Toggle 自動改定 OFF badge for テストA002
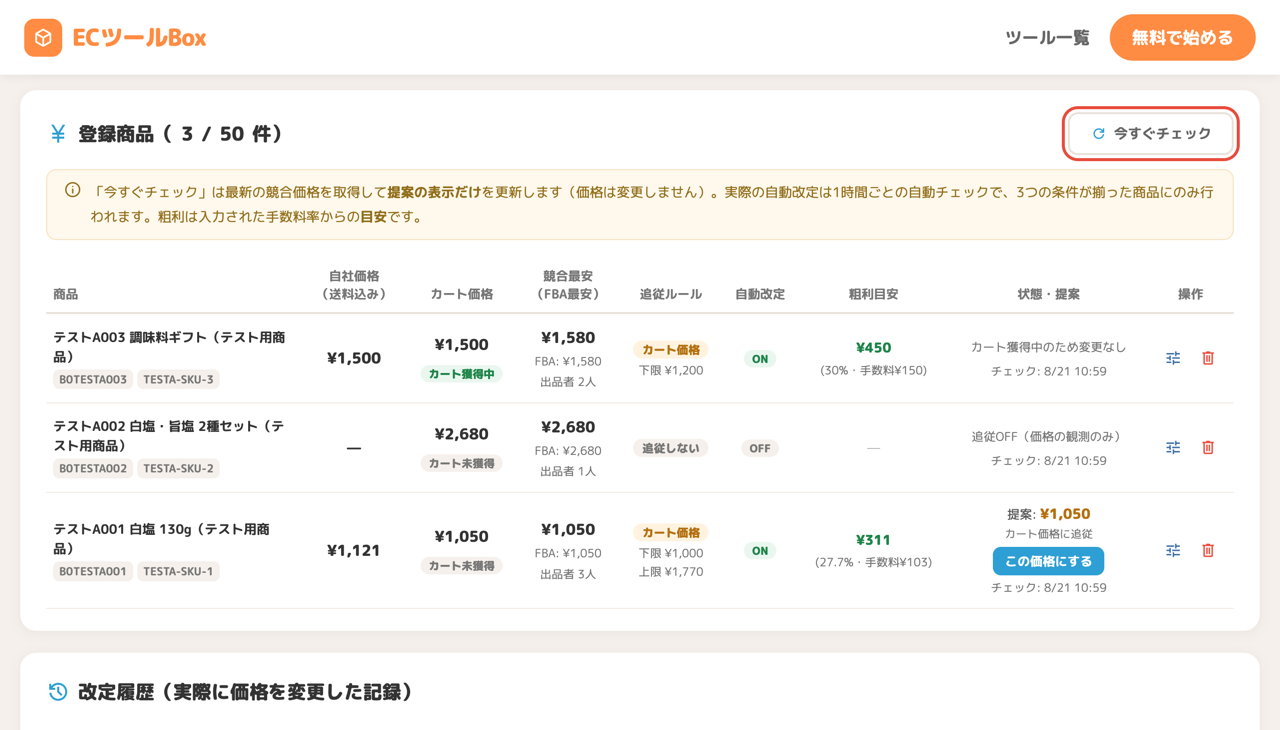The height and width of the screenshot is (730, 1280). point(760,448)
